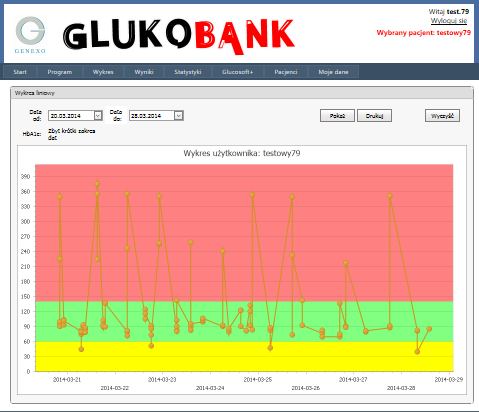Click the x-axis label 2014-03-21
479x412 pixels.
tap(67, 379)
